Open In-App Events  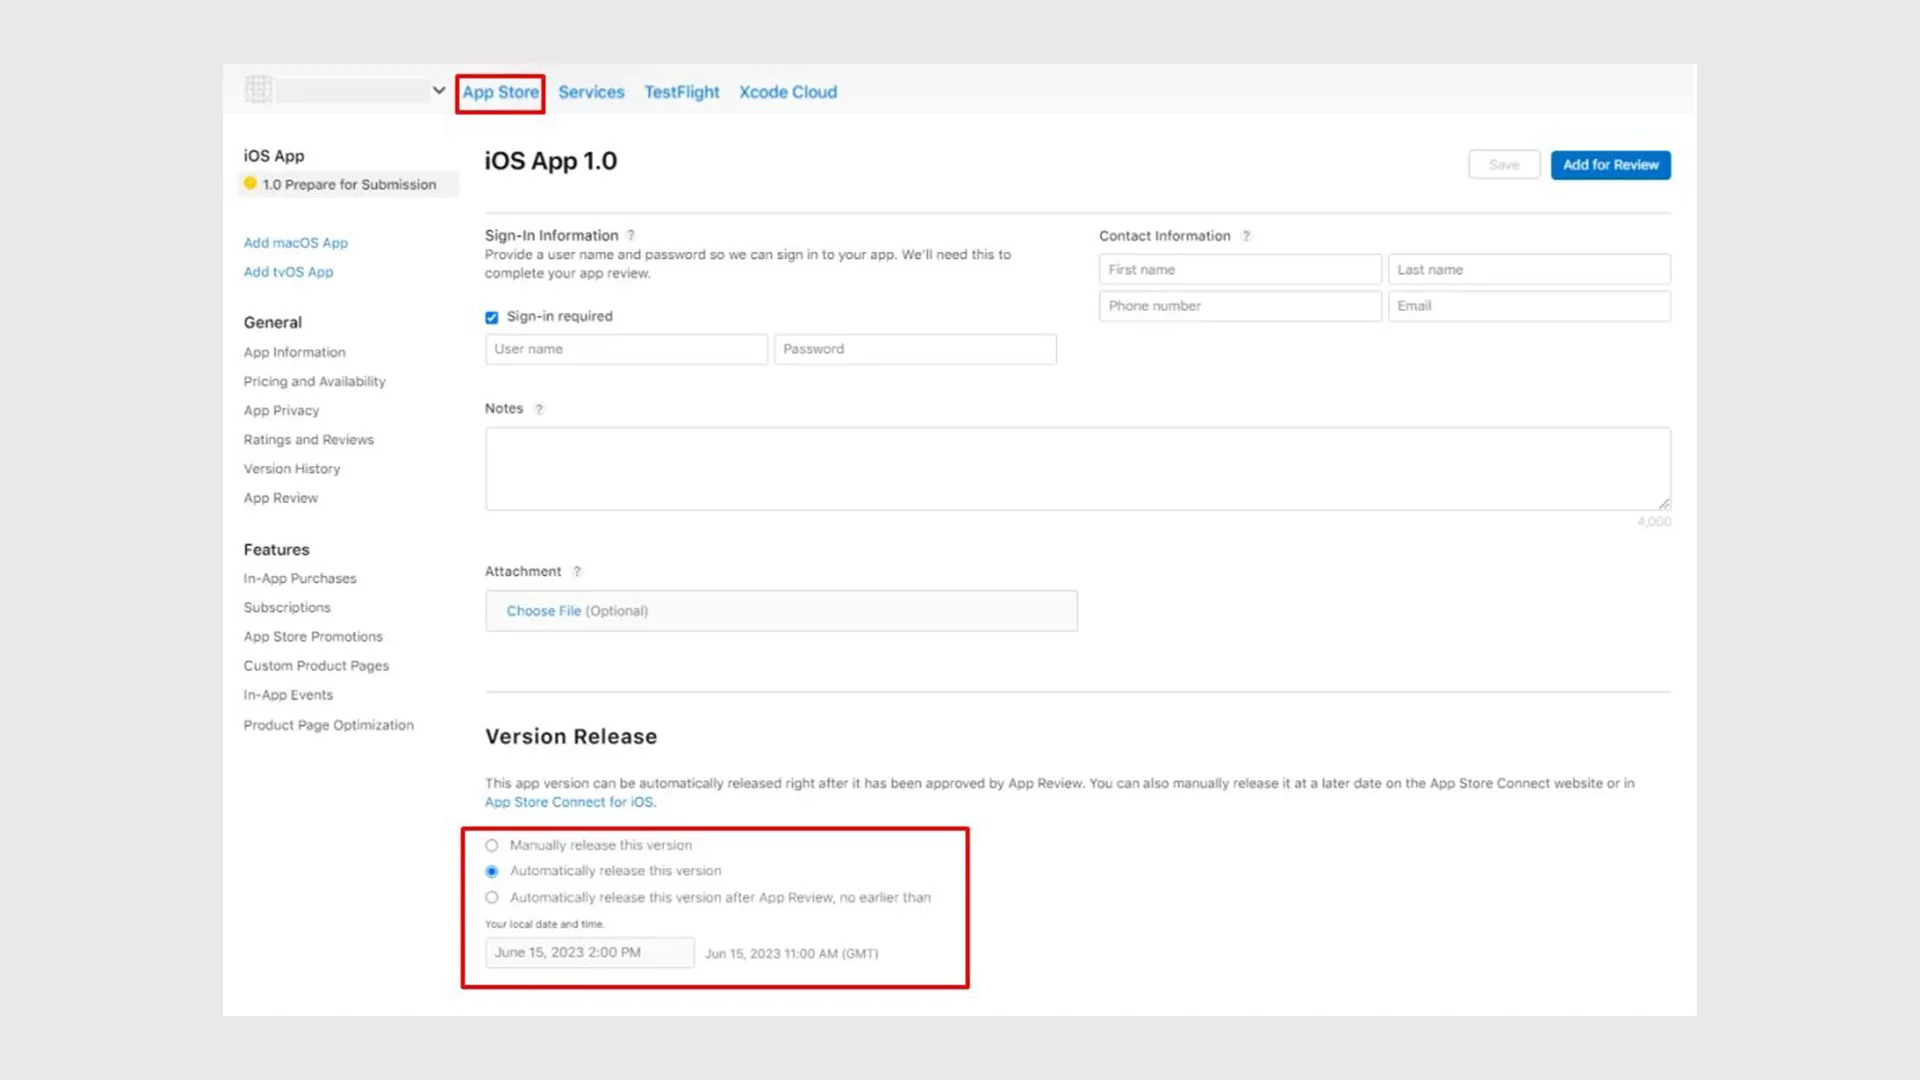[x=289, y=695]
